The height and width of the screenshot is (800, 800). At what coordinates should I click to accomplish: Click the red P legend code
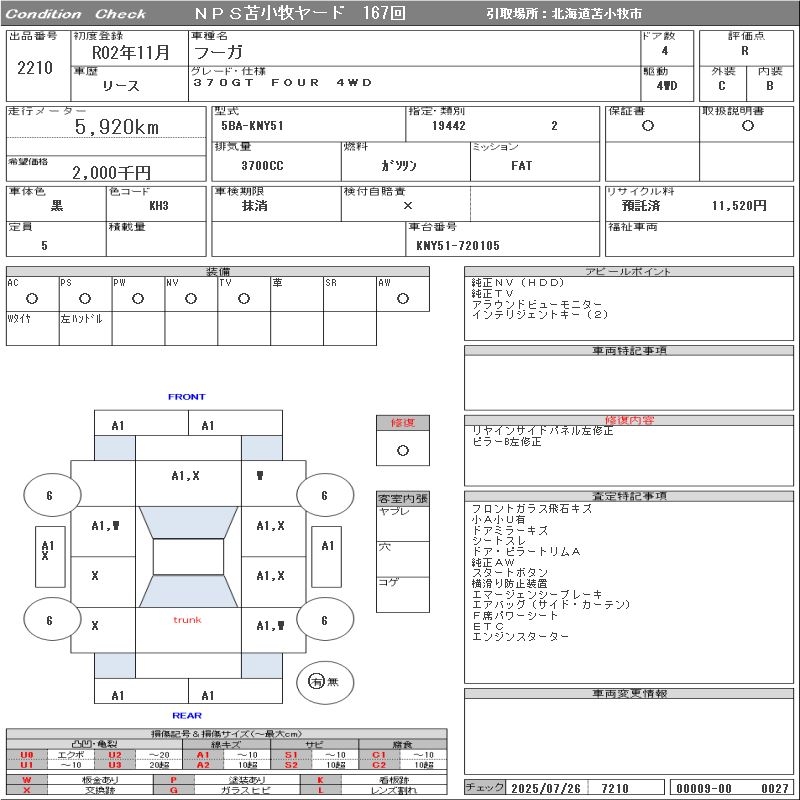tap(173, 780)
